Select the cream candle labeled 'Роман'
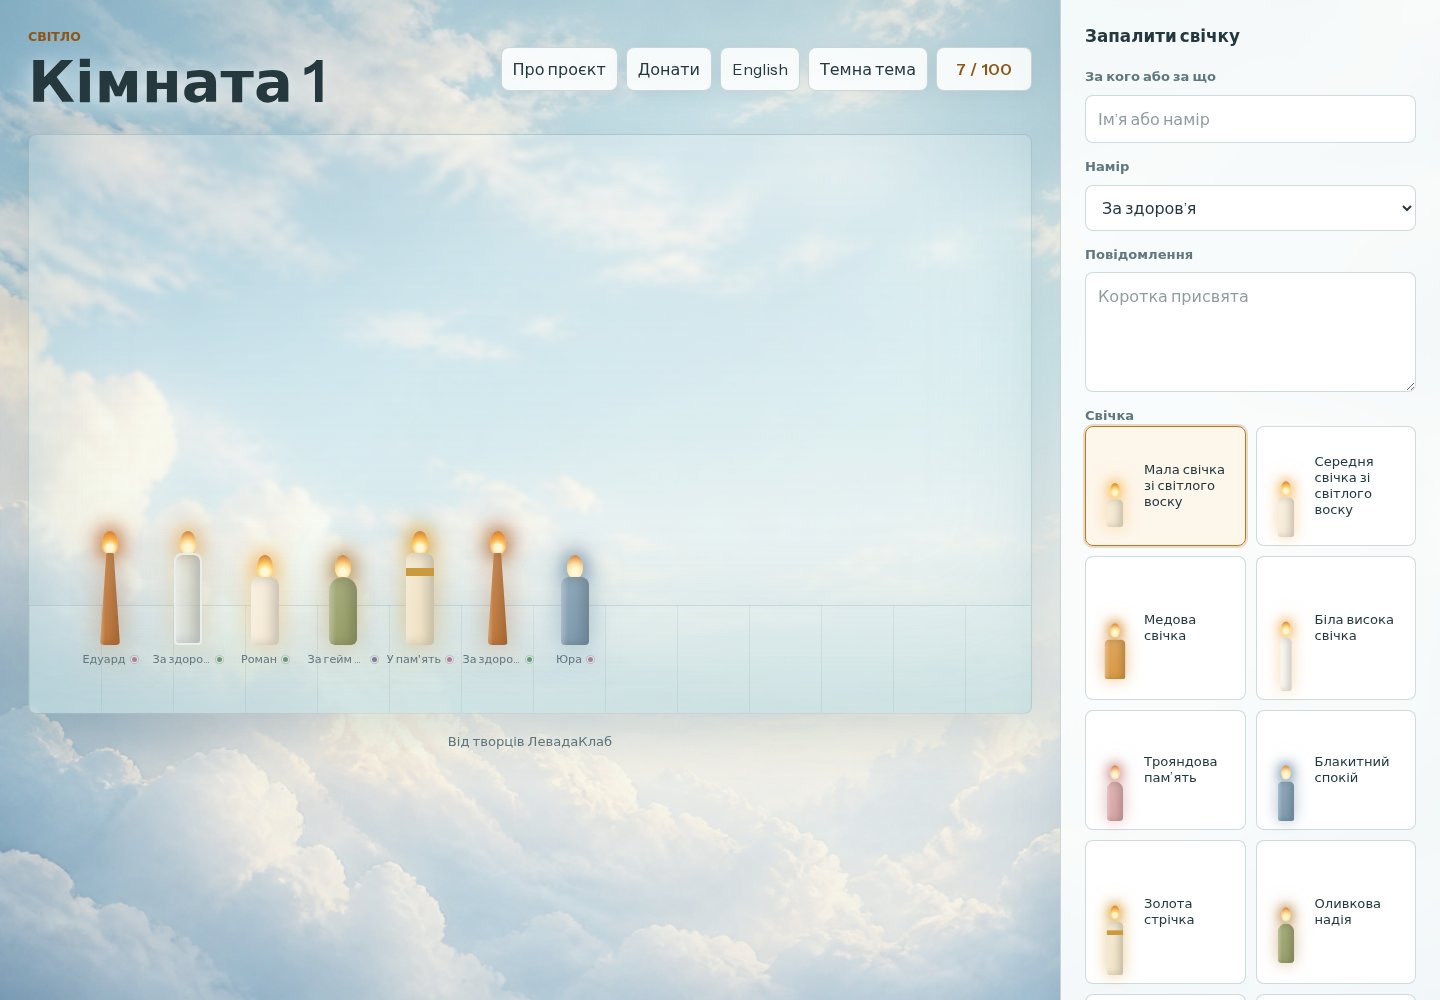This screenshot has height=1000, width=1440. (x=265, y=601)
